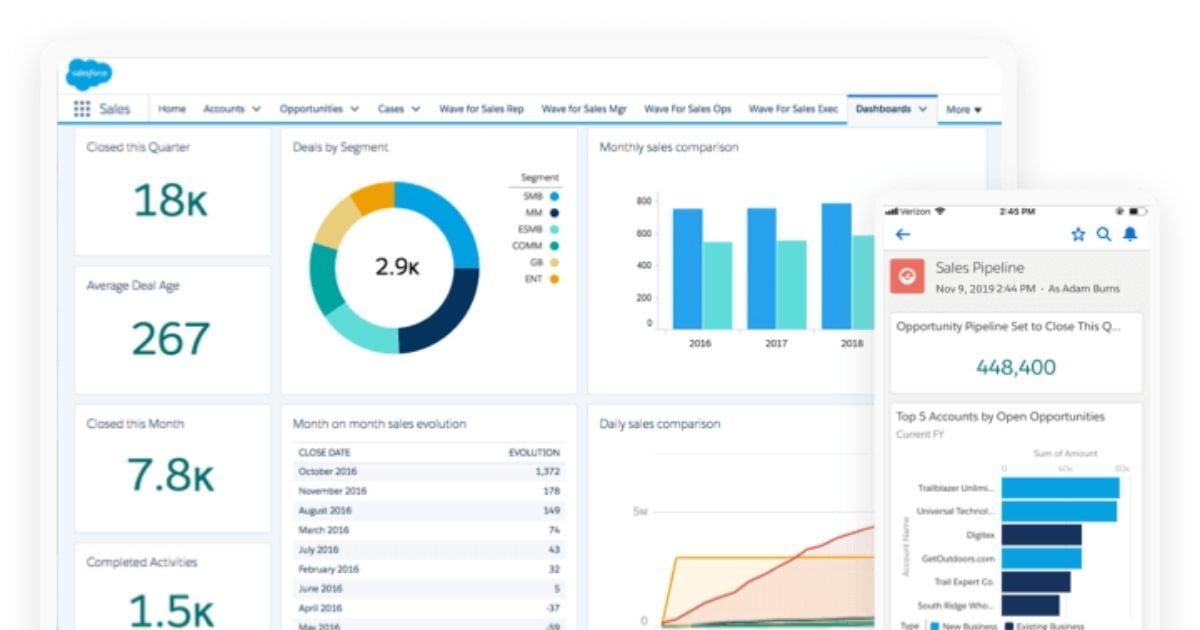Open notifications bell on the phone

point(1130,234)
